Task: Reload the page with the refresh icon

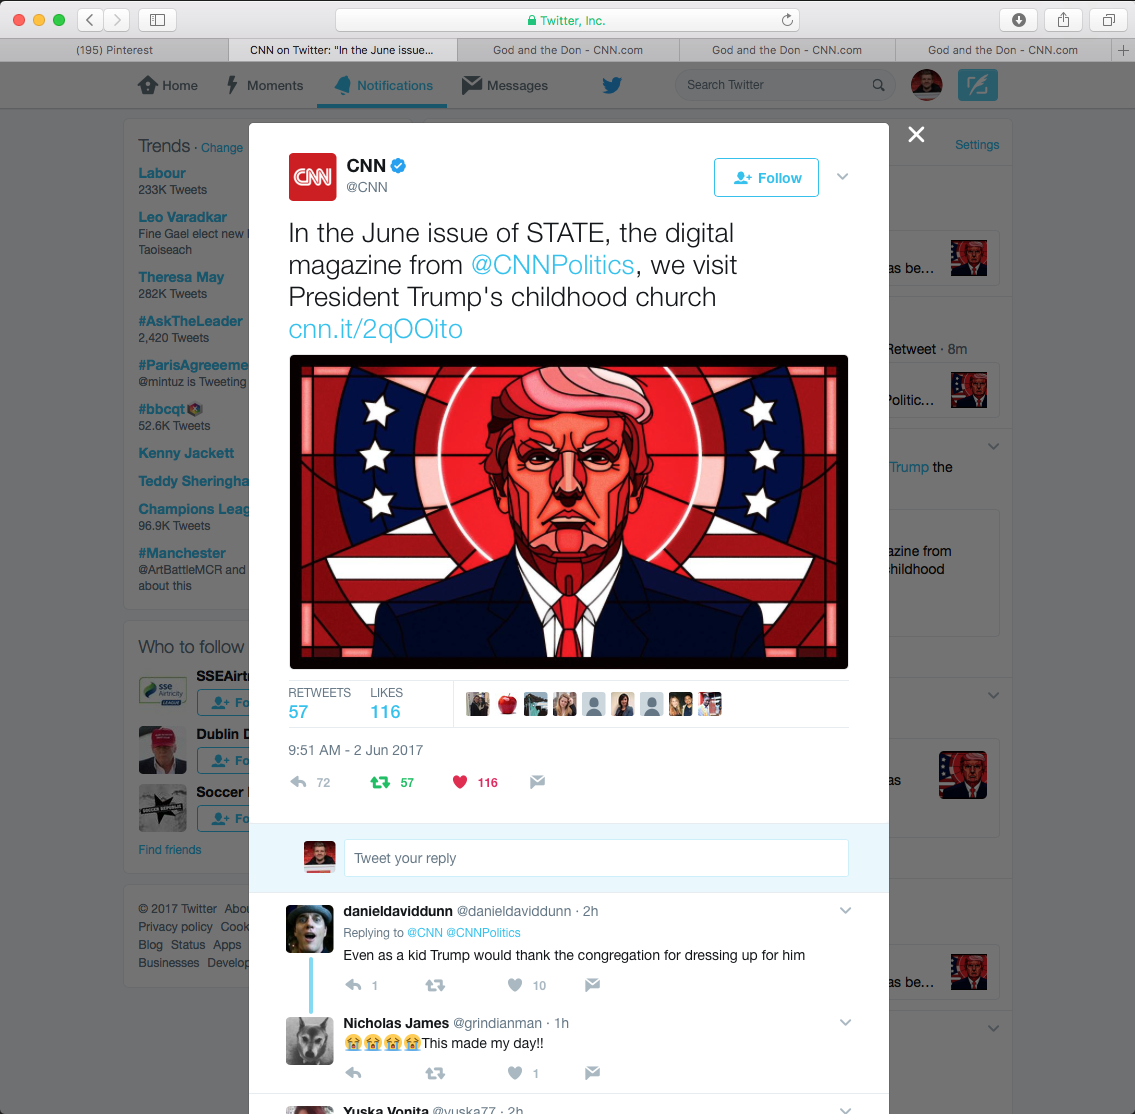Action: click(787, 20)
